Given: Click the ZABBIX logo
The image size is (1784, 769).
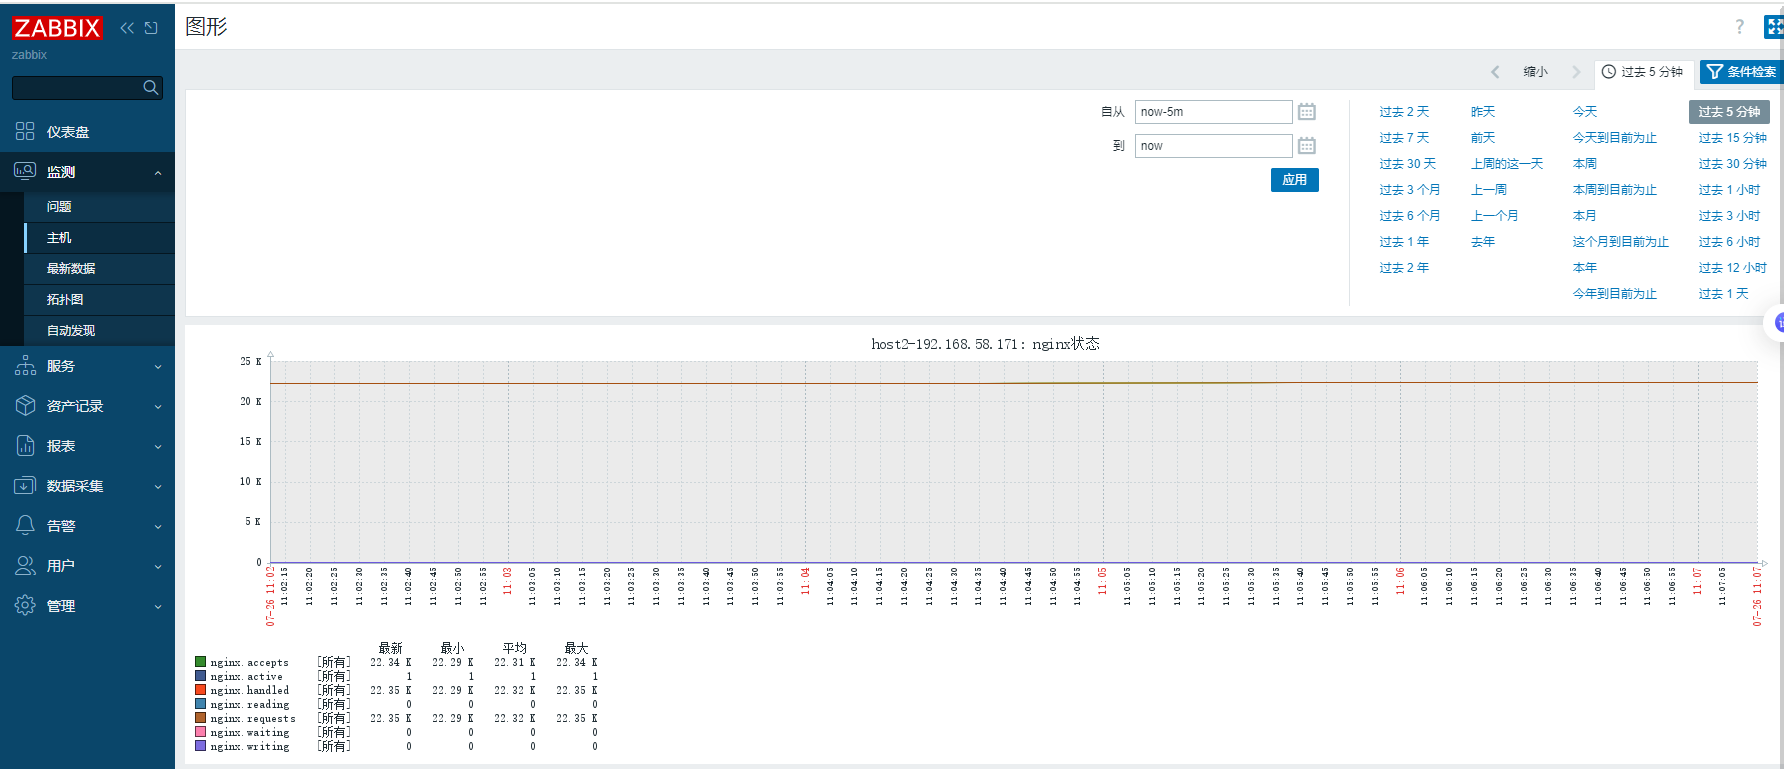Looking at the screenshot, I should 57,27.
